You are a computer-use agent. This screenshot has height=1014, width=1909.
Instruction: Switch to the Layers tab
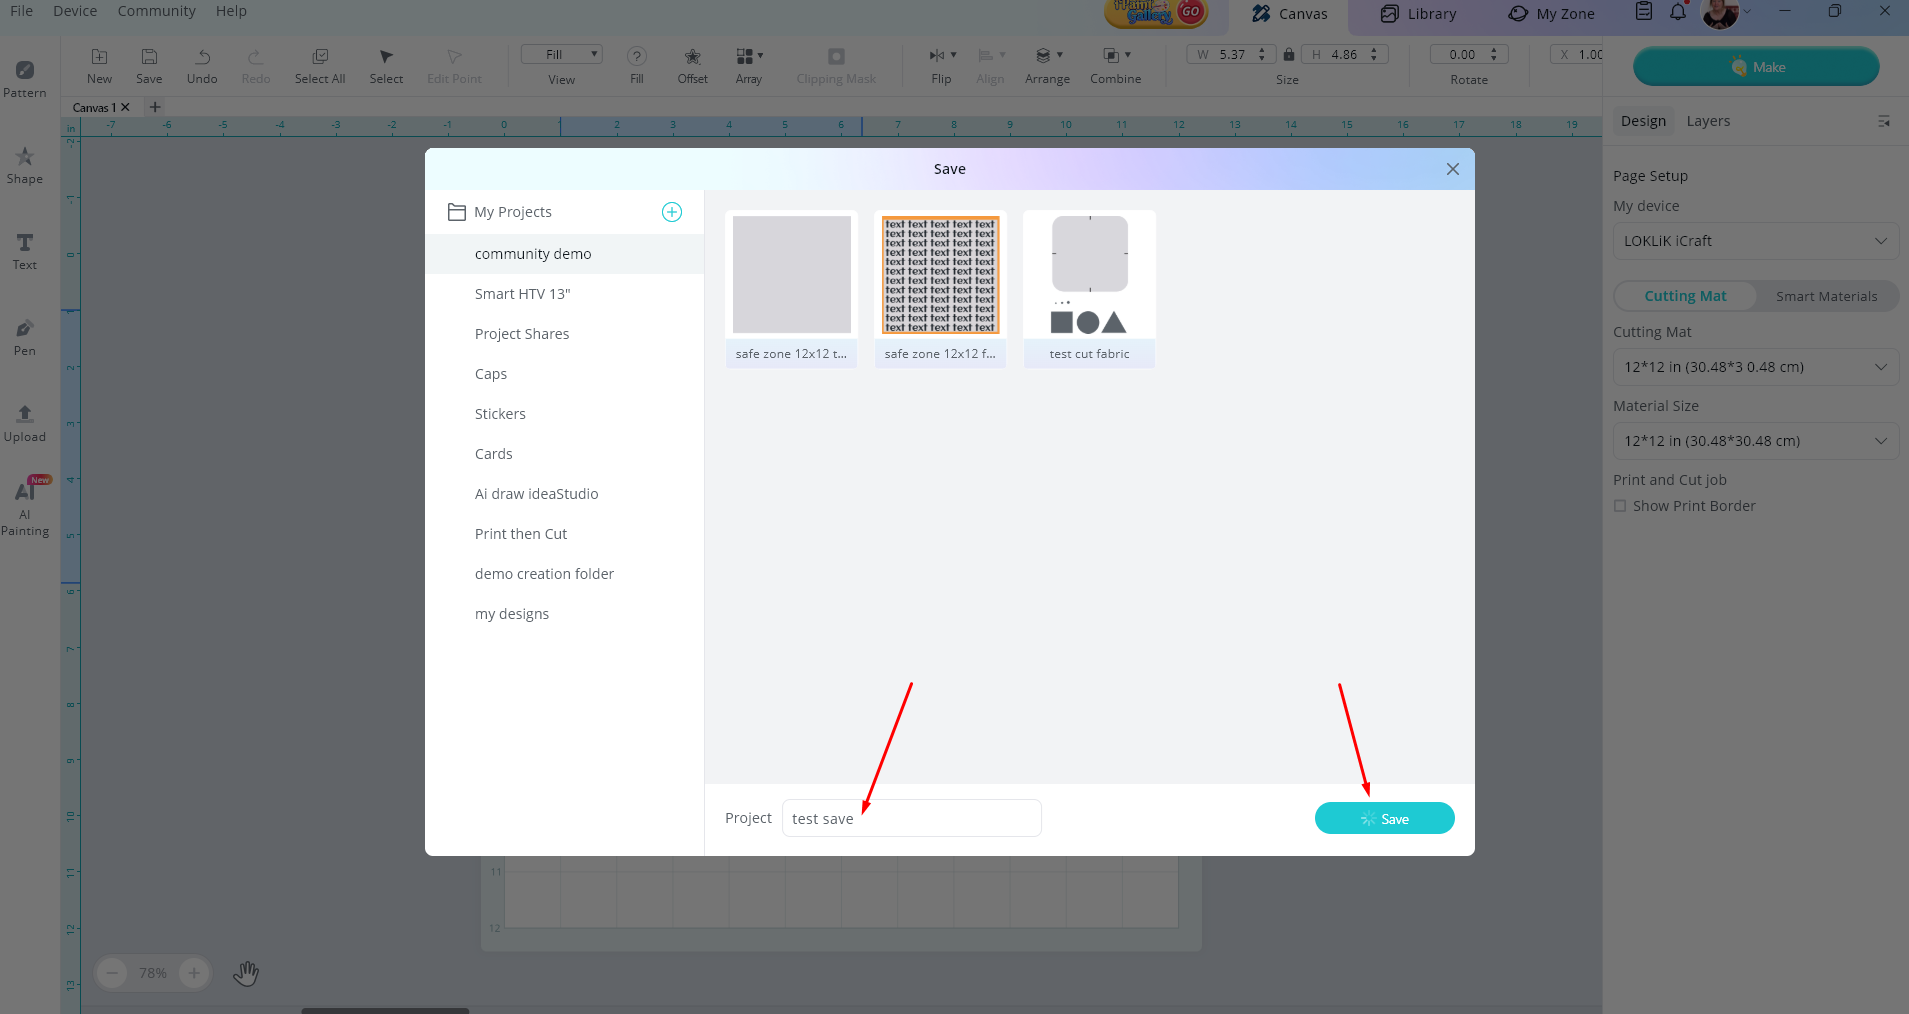1707,121
